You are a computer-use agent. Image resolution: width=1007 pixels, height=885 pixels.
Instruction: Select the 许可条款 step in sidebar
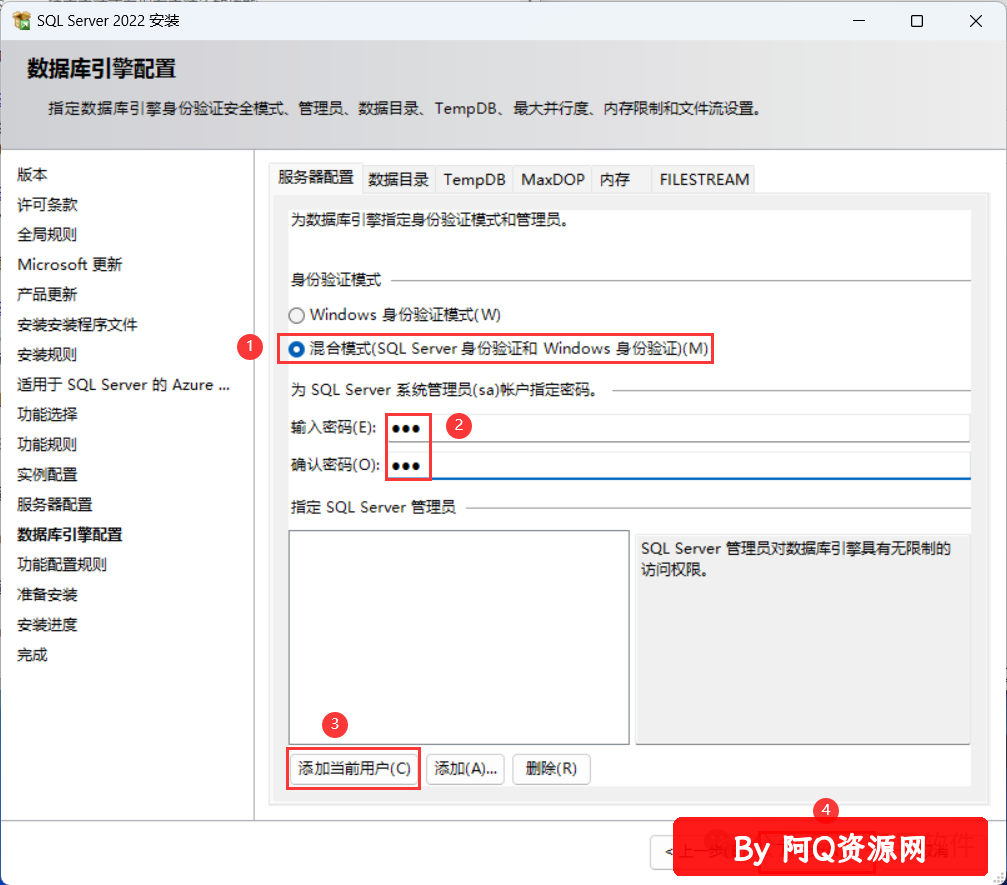tap(47, 205)
